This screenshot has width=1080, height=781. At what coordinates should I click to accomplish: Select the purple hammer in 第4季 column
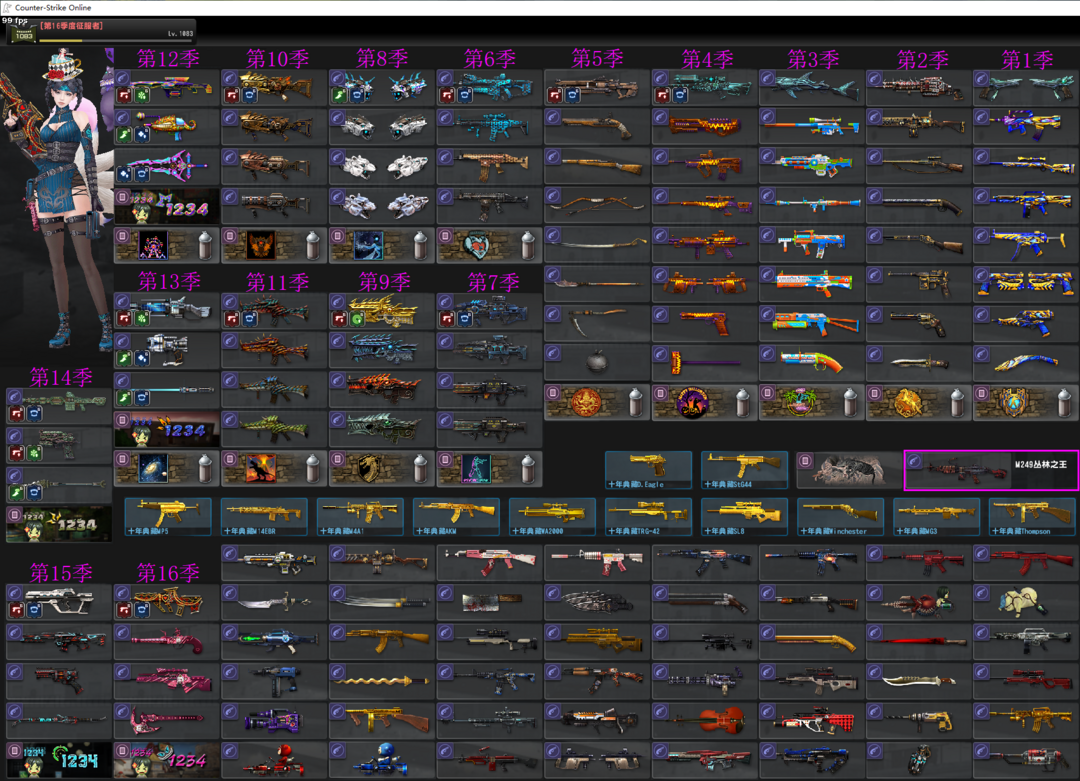pyautogui.click(x=704, y=362)
